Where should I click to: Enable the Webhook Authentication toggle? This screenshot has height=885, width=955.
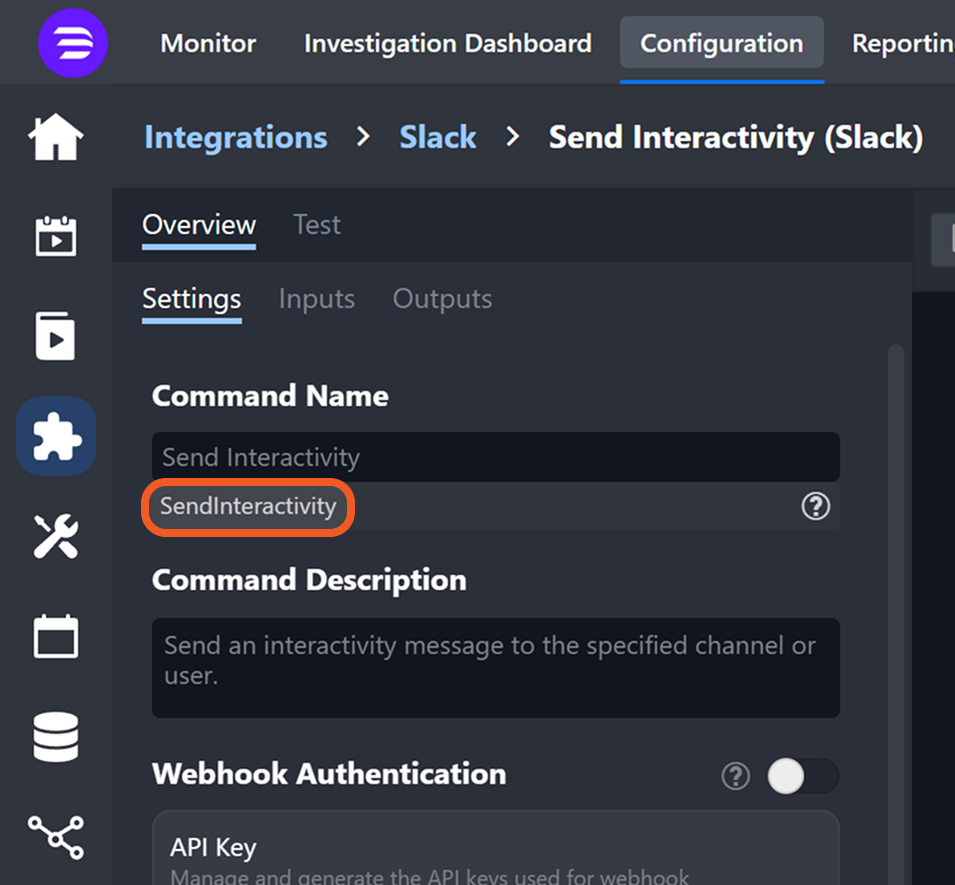tap(802, 776)
